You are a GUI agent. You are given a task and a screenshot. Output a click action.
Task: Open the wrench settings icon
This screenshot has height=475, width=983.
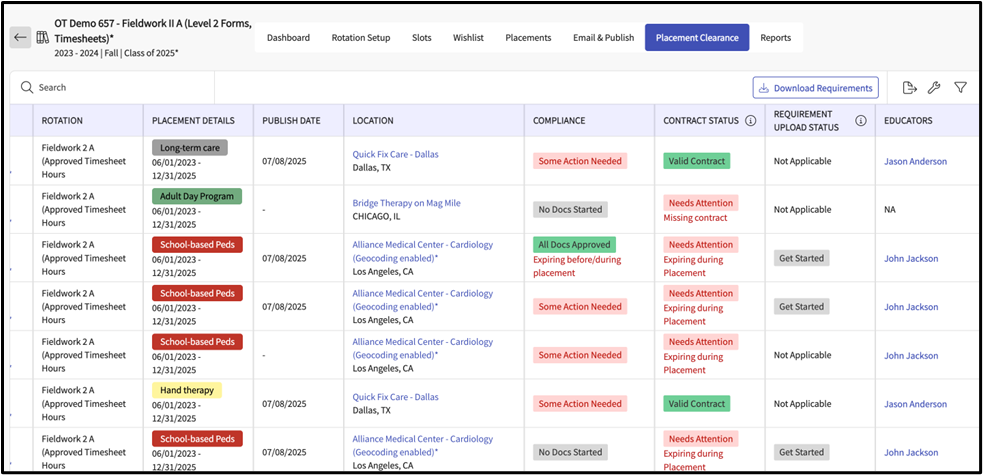tap(934, 88)
